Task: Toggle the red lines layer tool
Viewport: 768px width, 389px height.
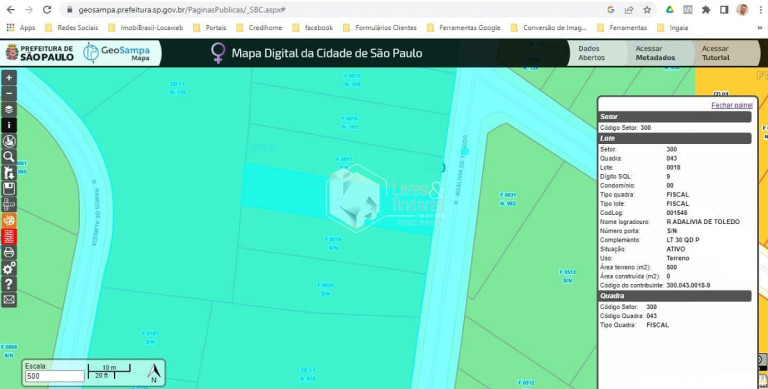Action: pos(9,237)
